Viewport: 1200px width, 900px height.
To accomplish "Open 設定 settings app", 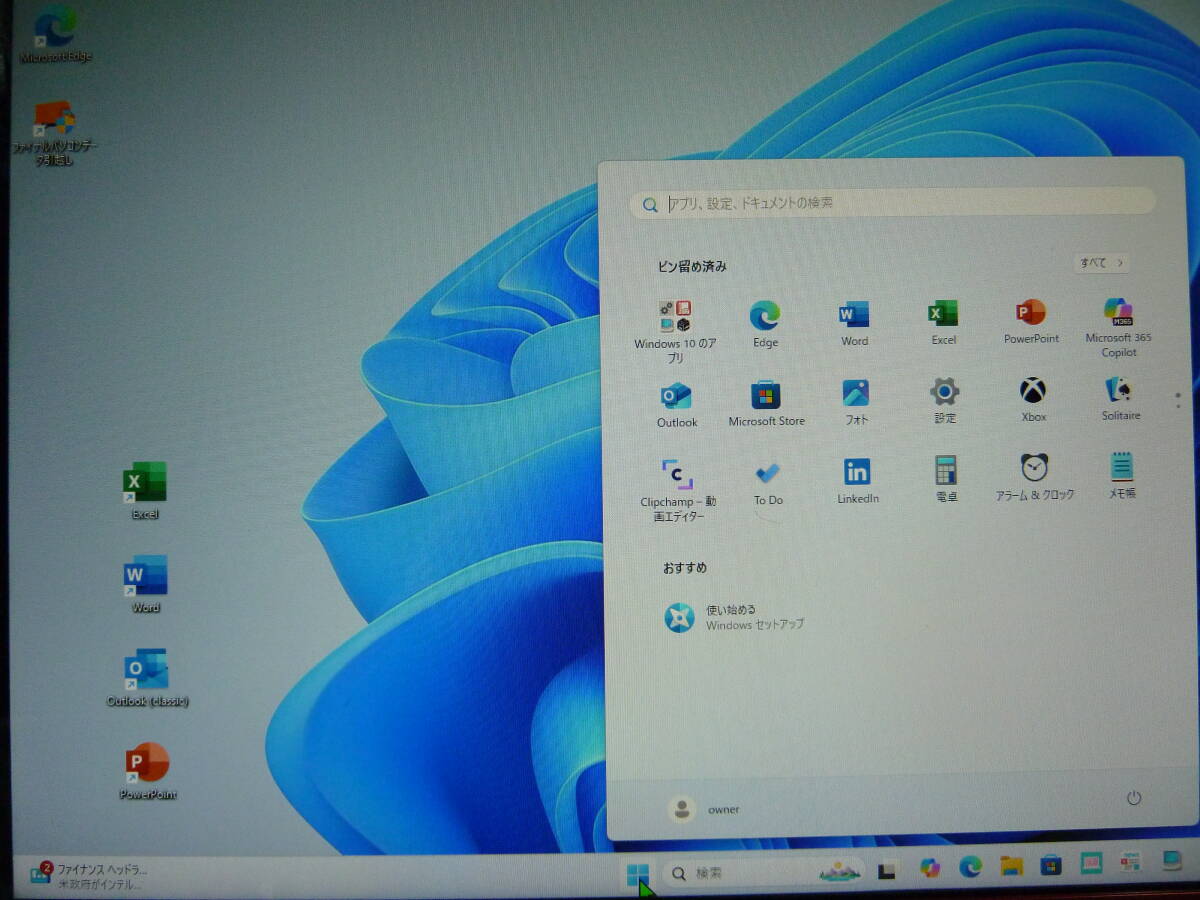I will 945,401.
